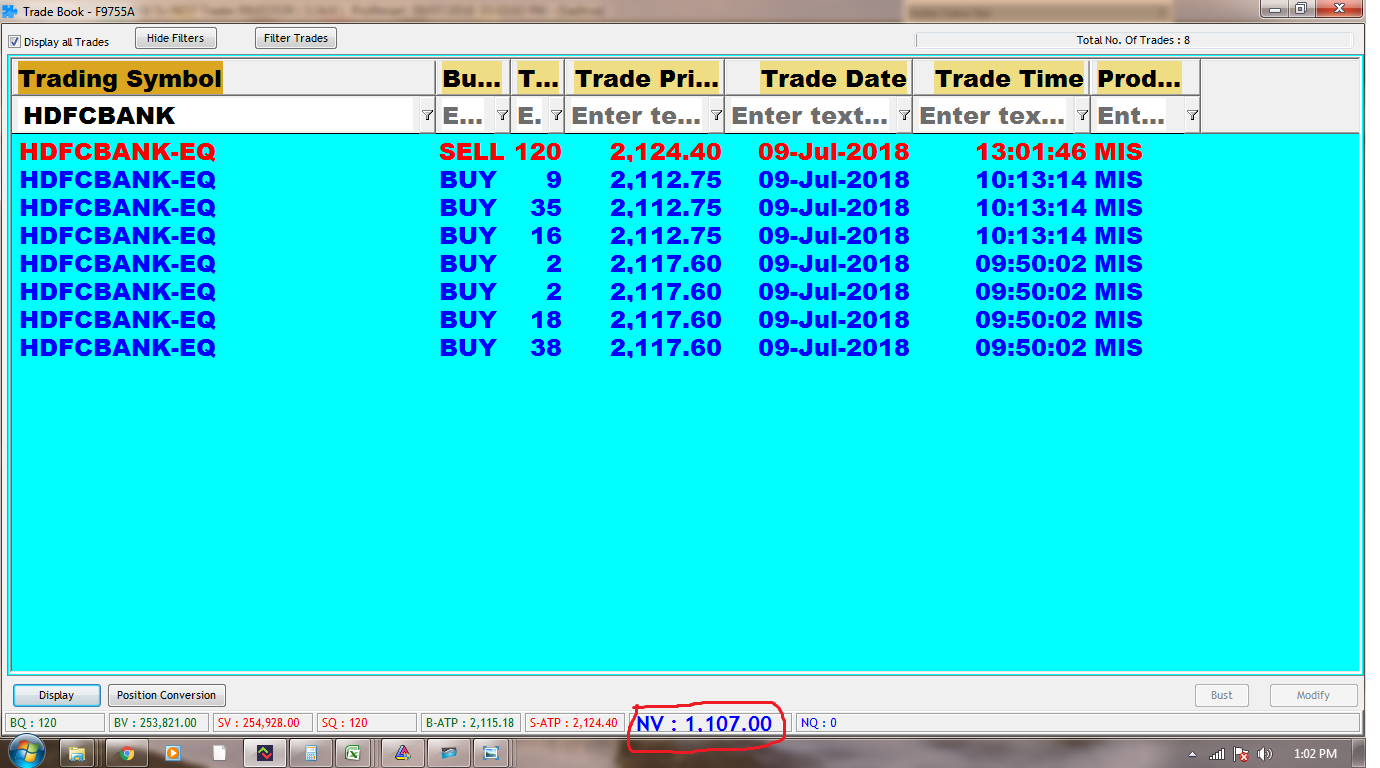The width and height of the screenshot is (1380, 768).
Task: Open the colorful pyramid app on the taskbar
Action: pyautogui.click(x=402, y=753)
